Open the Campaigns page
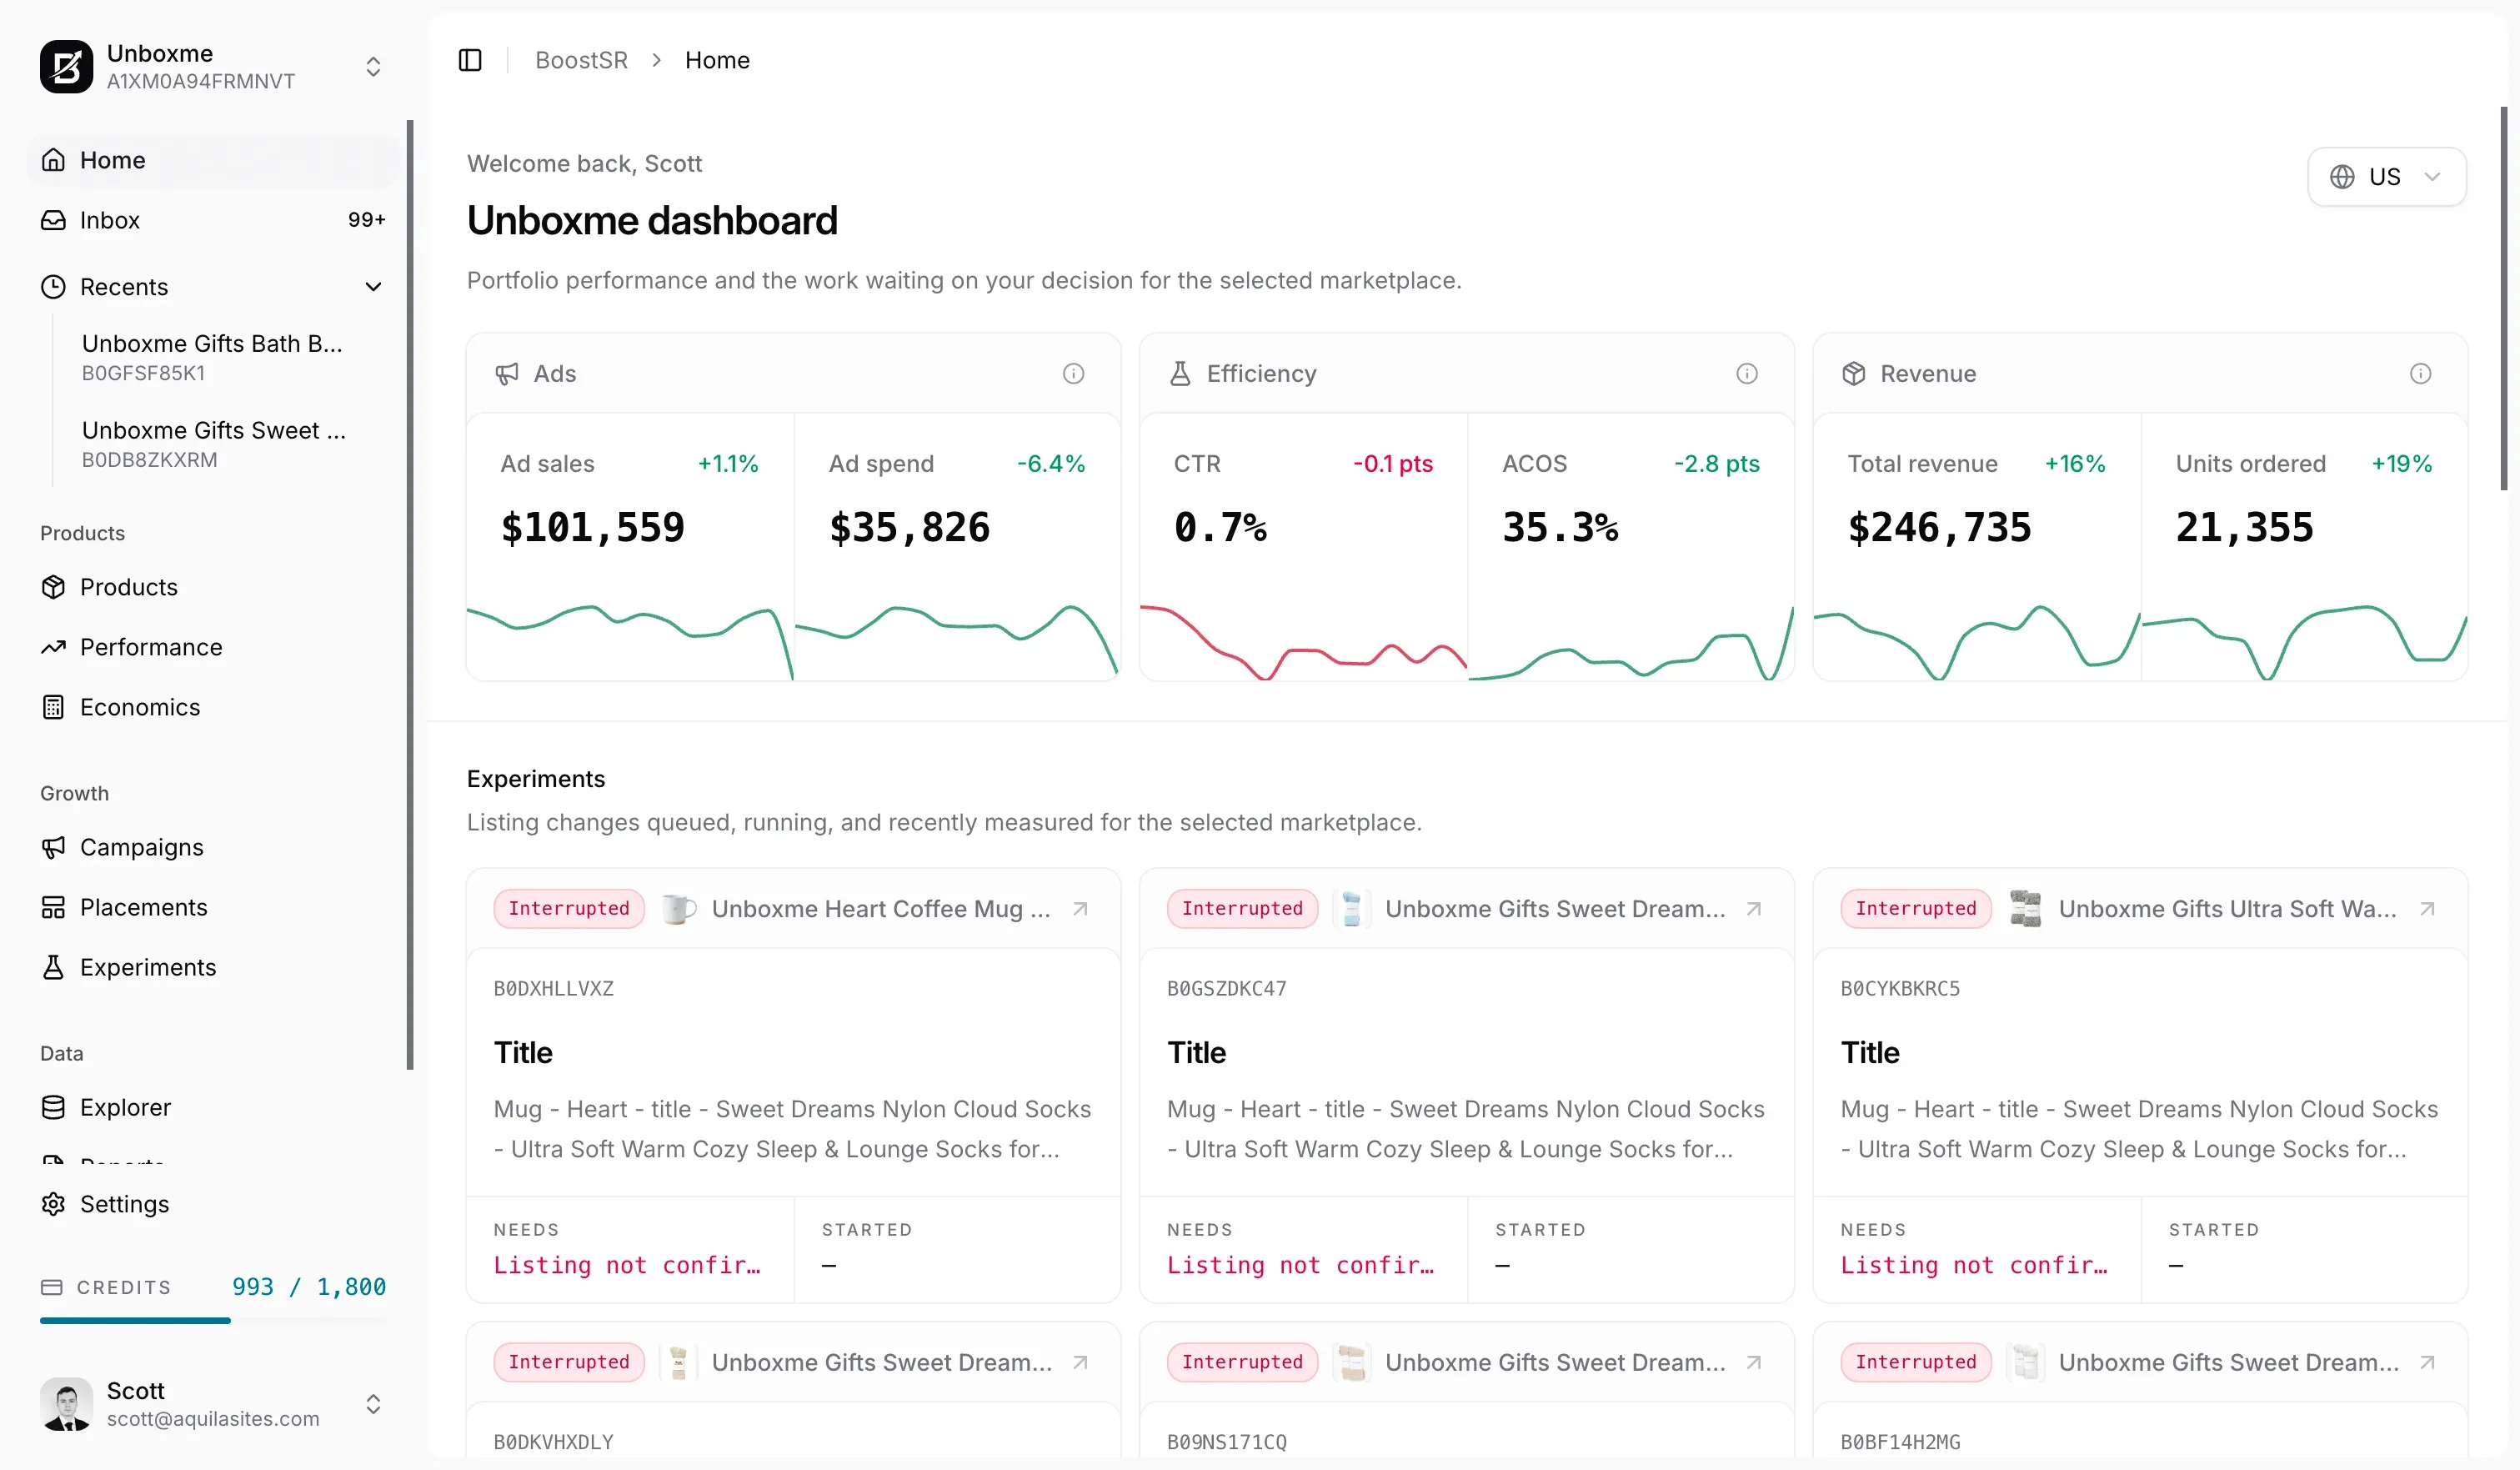 point(212,847)
